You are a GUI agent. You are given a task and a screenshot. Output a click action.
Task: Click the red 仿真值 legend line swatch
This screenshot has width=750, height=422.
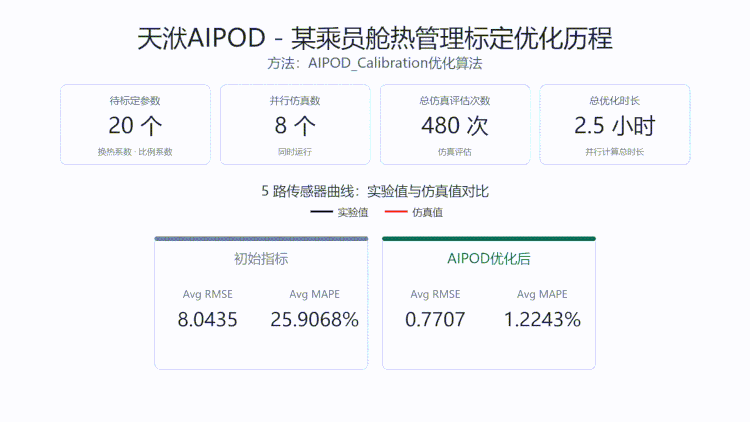point(396,212)
